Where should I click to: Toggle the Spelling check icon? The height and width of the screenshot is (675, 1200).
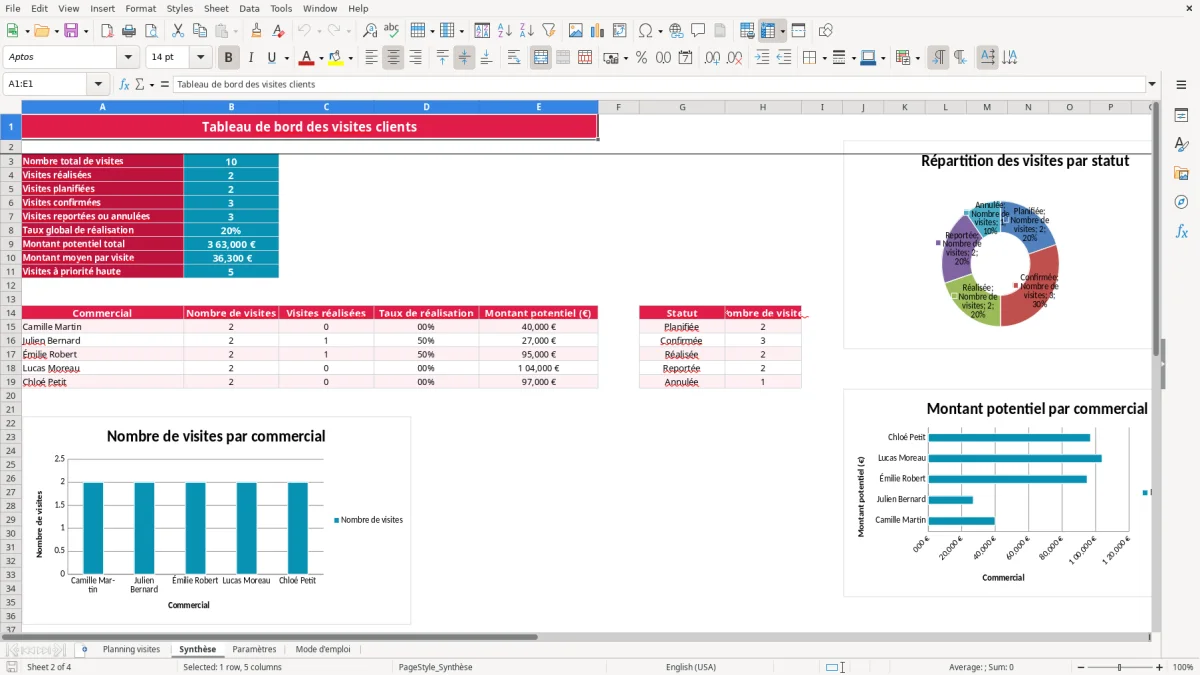coord(392,31)
